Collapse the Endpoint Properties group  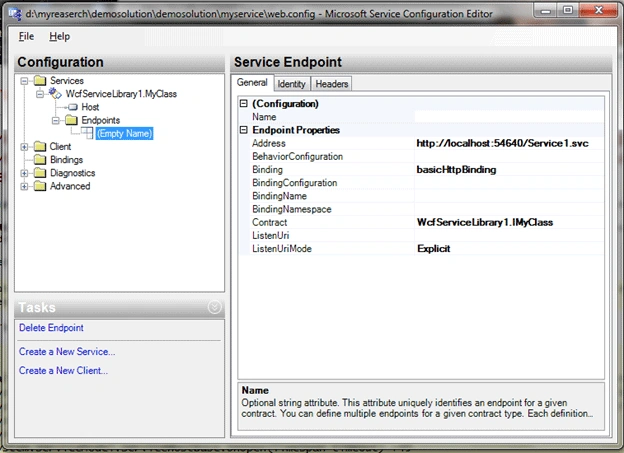click(x=244, y=130)
